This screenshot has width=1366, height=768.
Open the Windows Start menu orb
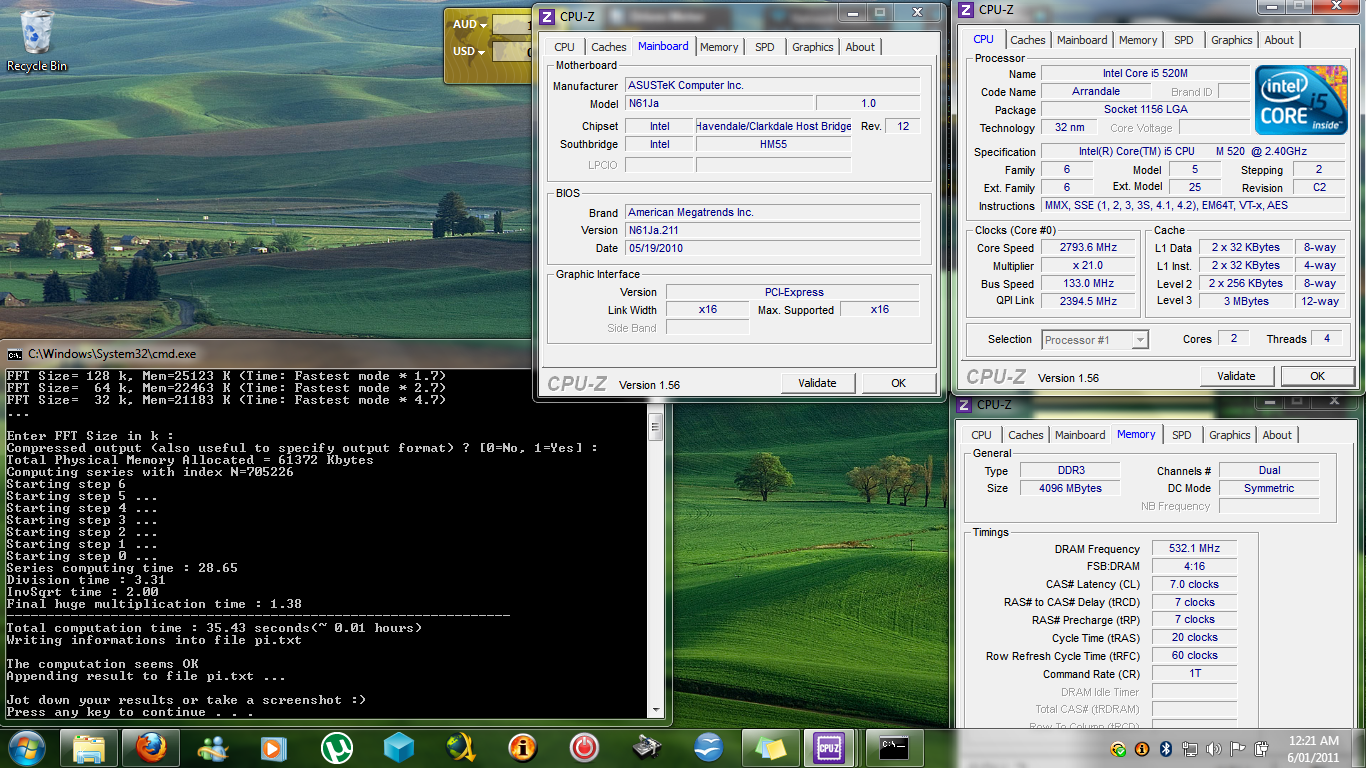(27, 747)
